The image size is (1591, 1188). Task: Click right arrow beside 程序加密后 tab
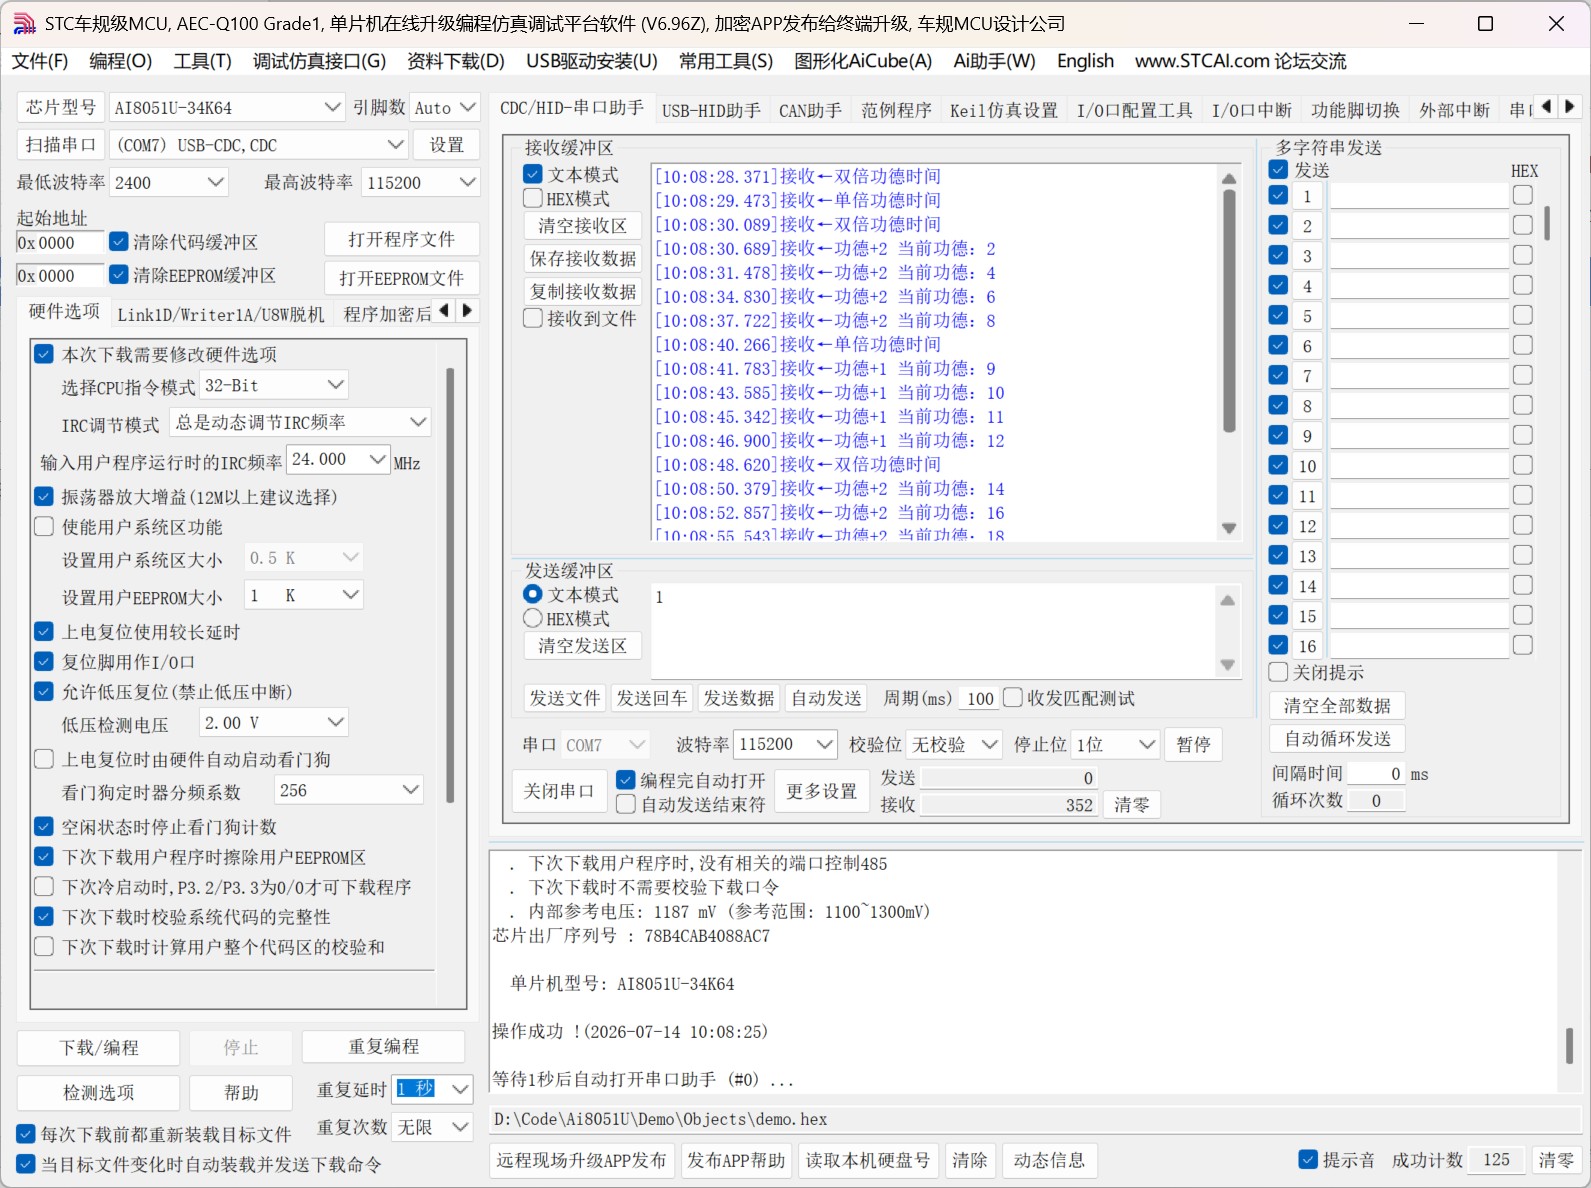(x=467, y=311)
